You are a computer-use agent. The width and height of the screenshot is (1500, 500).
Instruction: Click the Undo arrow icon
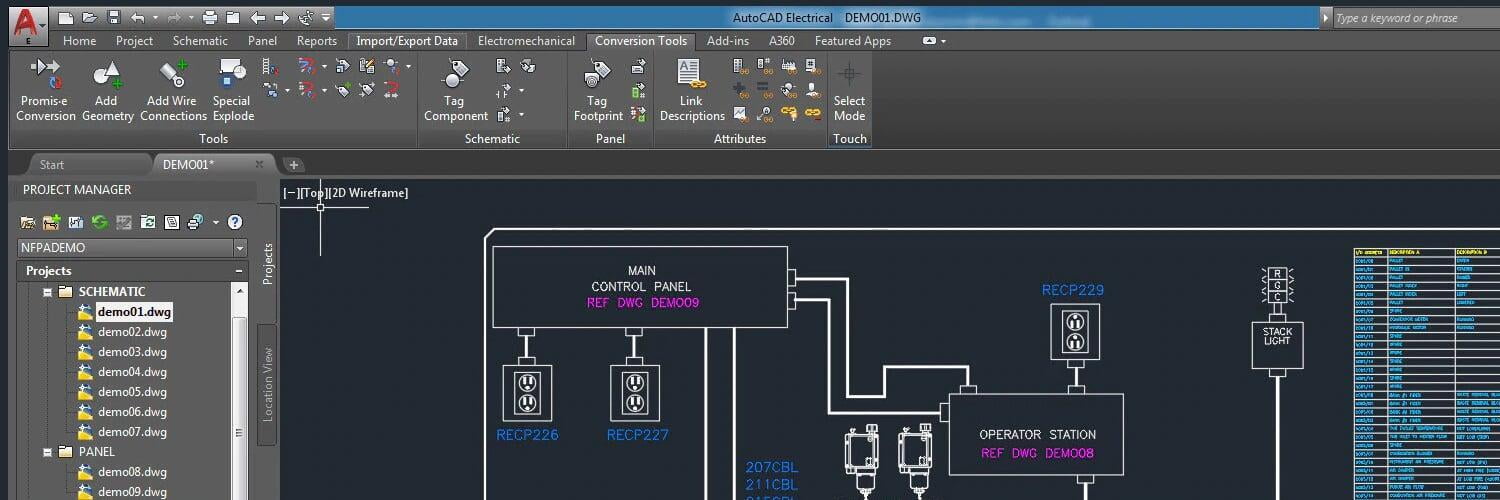click(x=137, y=18)
